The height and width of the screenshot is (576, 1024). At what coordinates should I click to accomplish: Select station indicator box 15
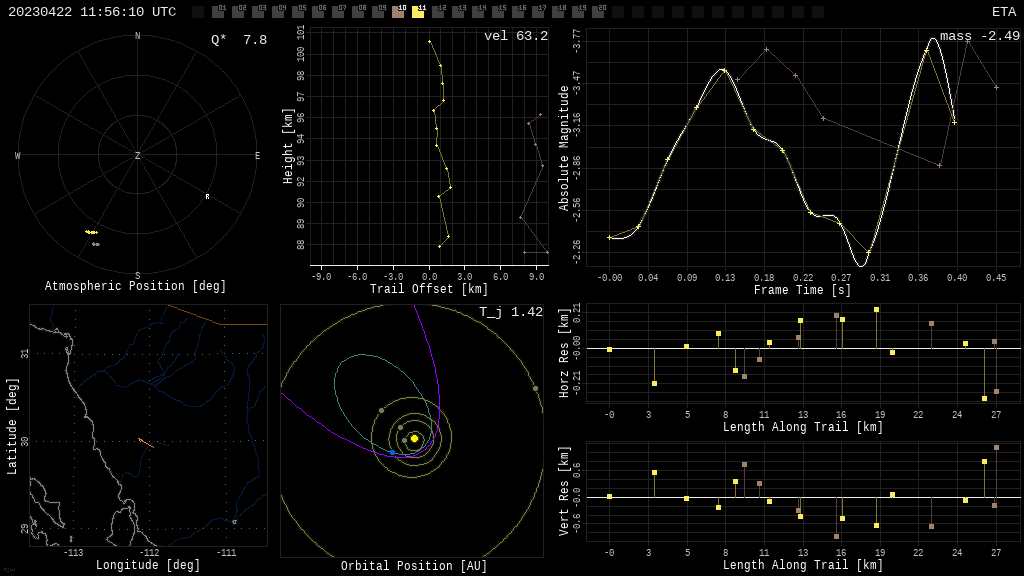pyautogui.click(x=498, y=12)
